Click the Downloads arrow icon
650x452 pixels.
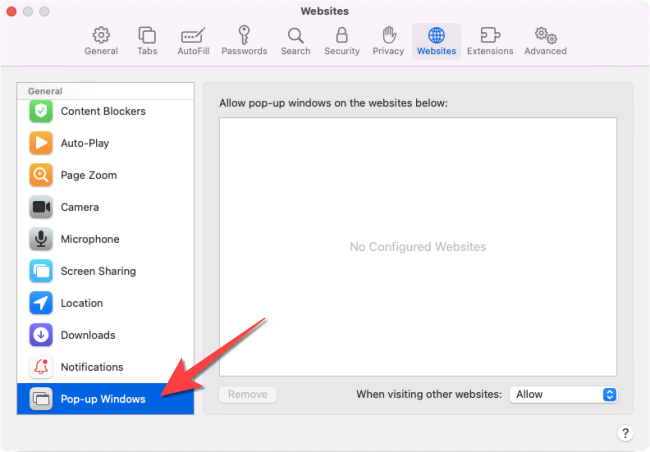(x=41, y=335)
